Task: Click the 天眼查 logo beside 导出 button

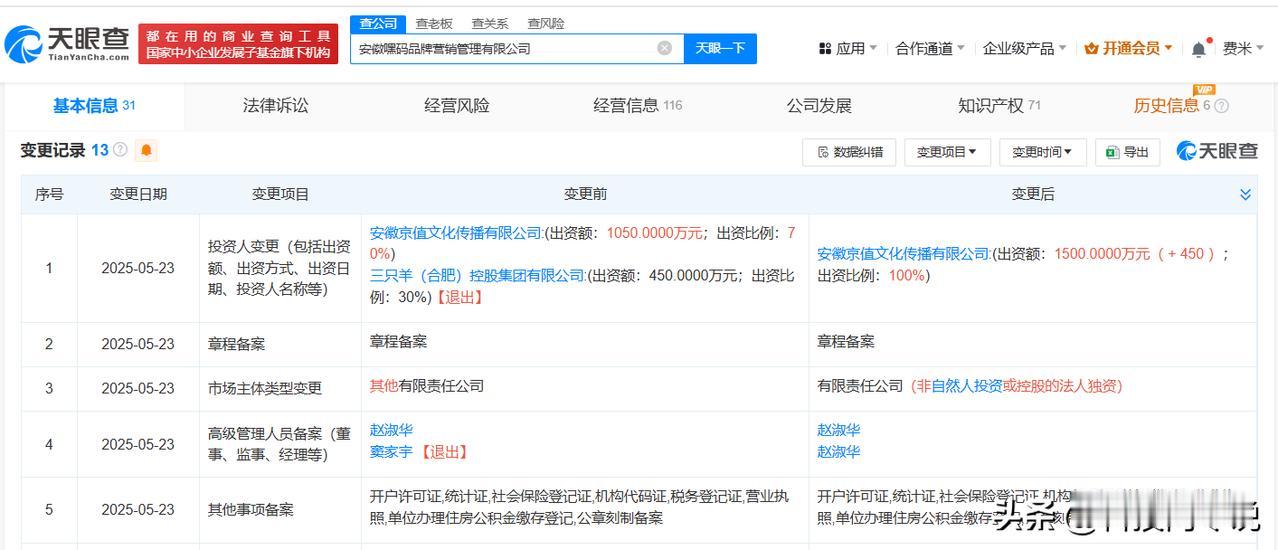Action: 1217,151
